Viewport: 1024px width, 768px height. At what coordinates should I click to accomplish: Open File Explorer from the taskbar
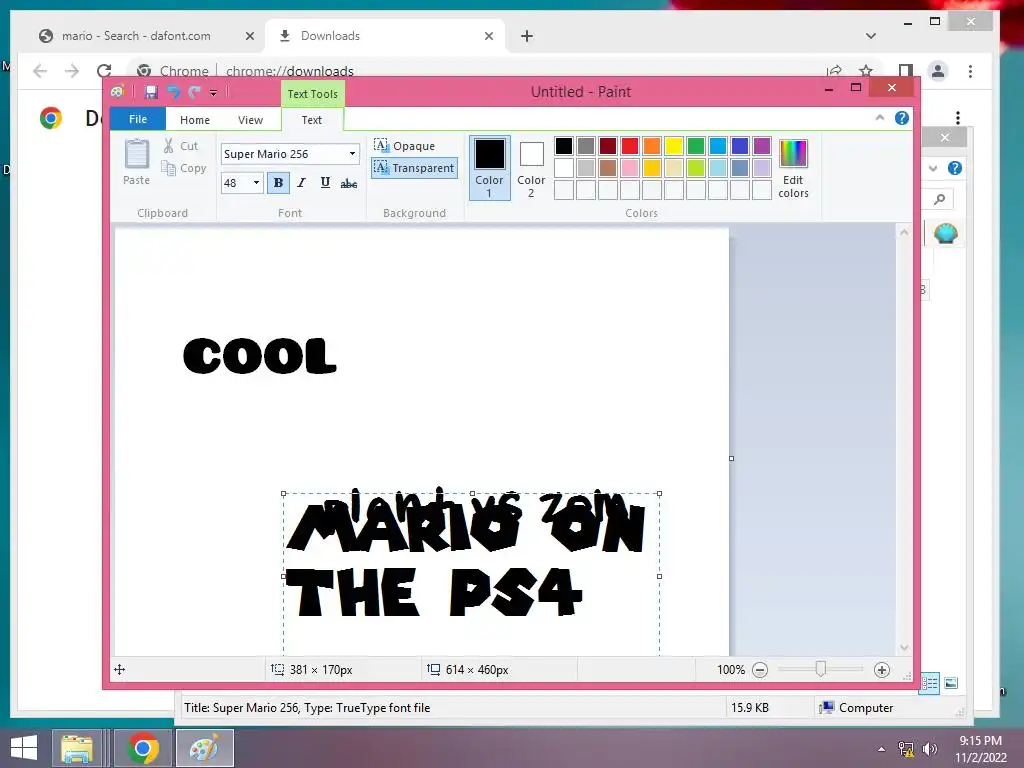point(77,748)
